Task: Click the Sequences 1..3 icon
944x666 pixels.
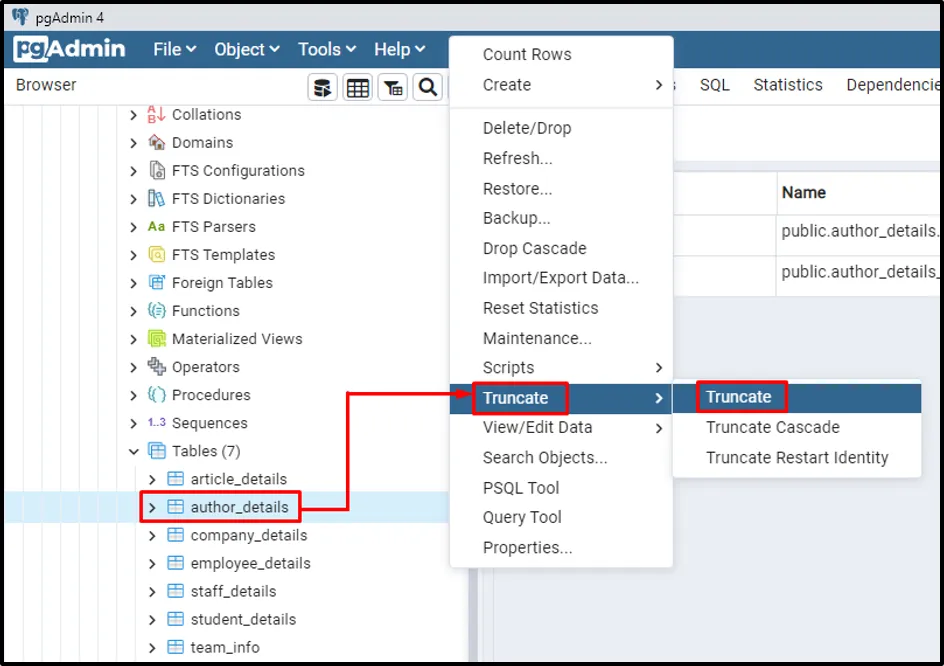Action: 157,423
